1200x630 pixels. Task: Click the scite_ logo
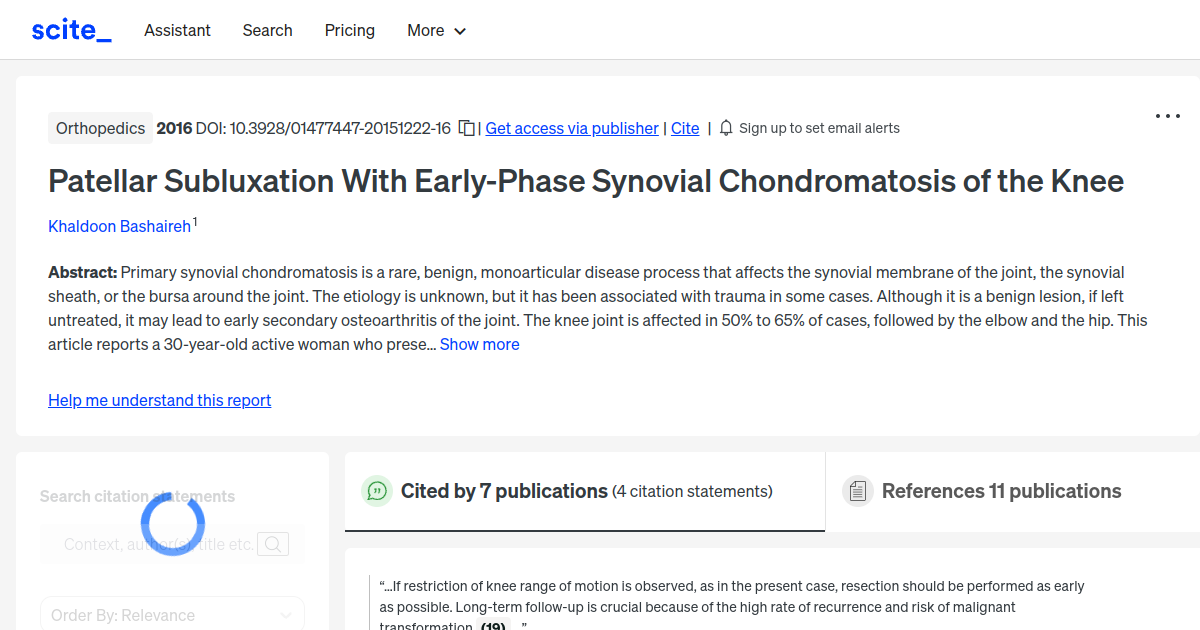(x=70, y=29)
